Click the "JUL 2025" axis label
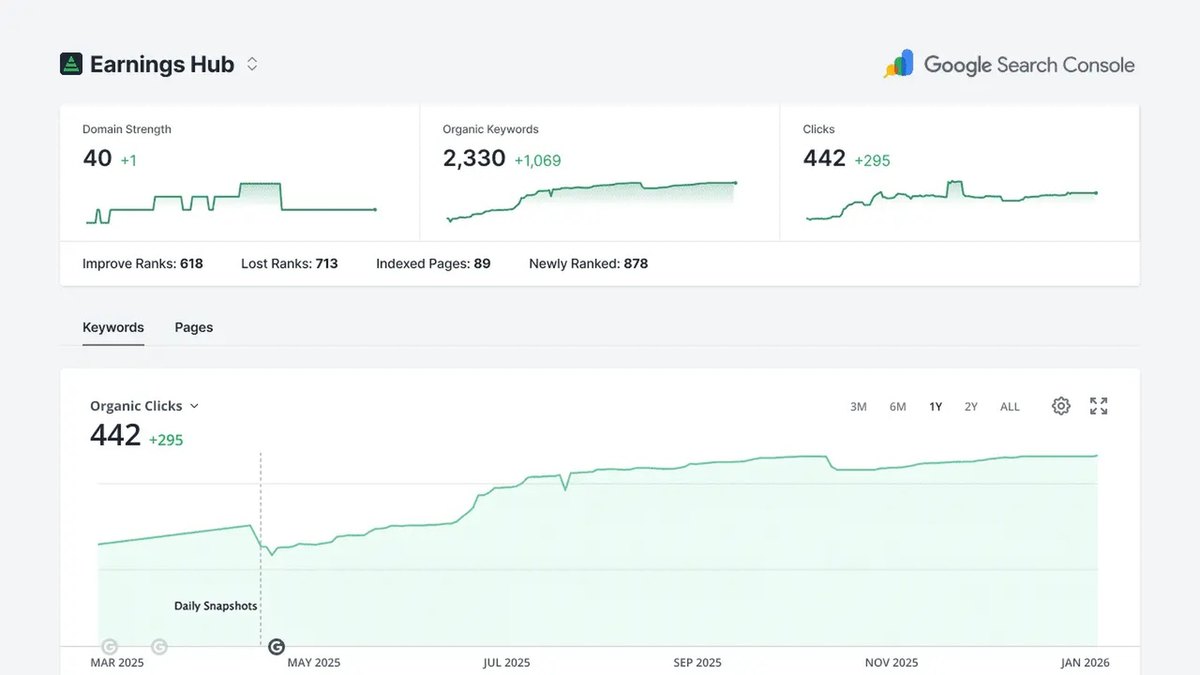Viewport: 1200px width, 675px height. [x=506, y=663]
